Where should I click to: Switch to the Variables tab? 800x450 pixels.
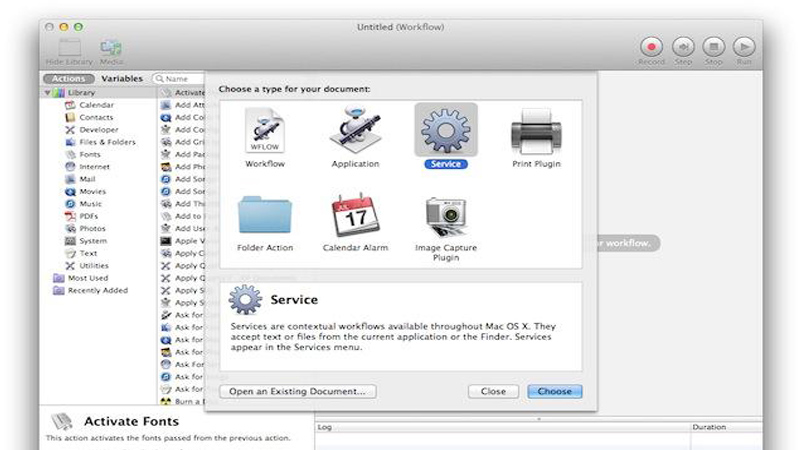coord(122,78)
